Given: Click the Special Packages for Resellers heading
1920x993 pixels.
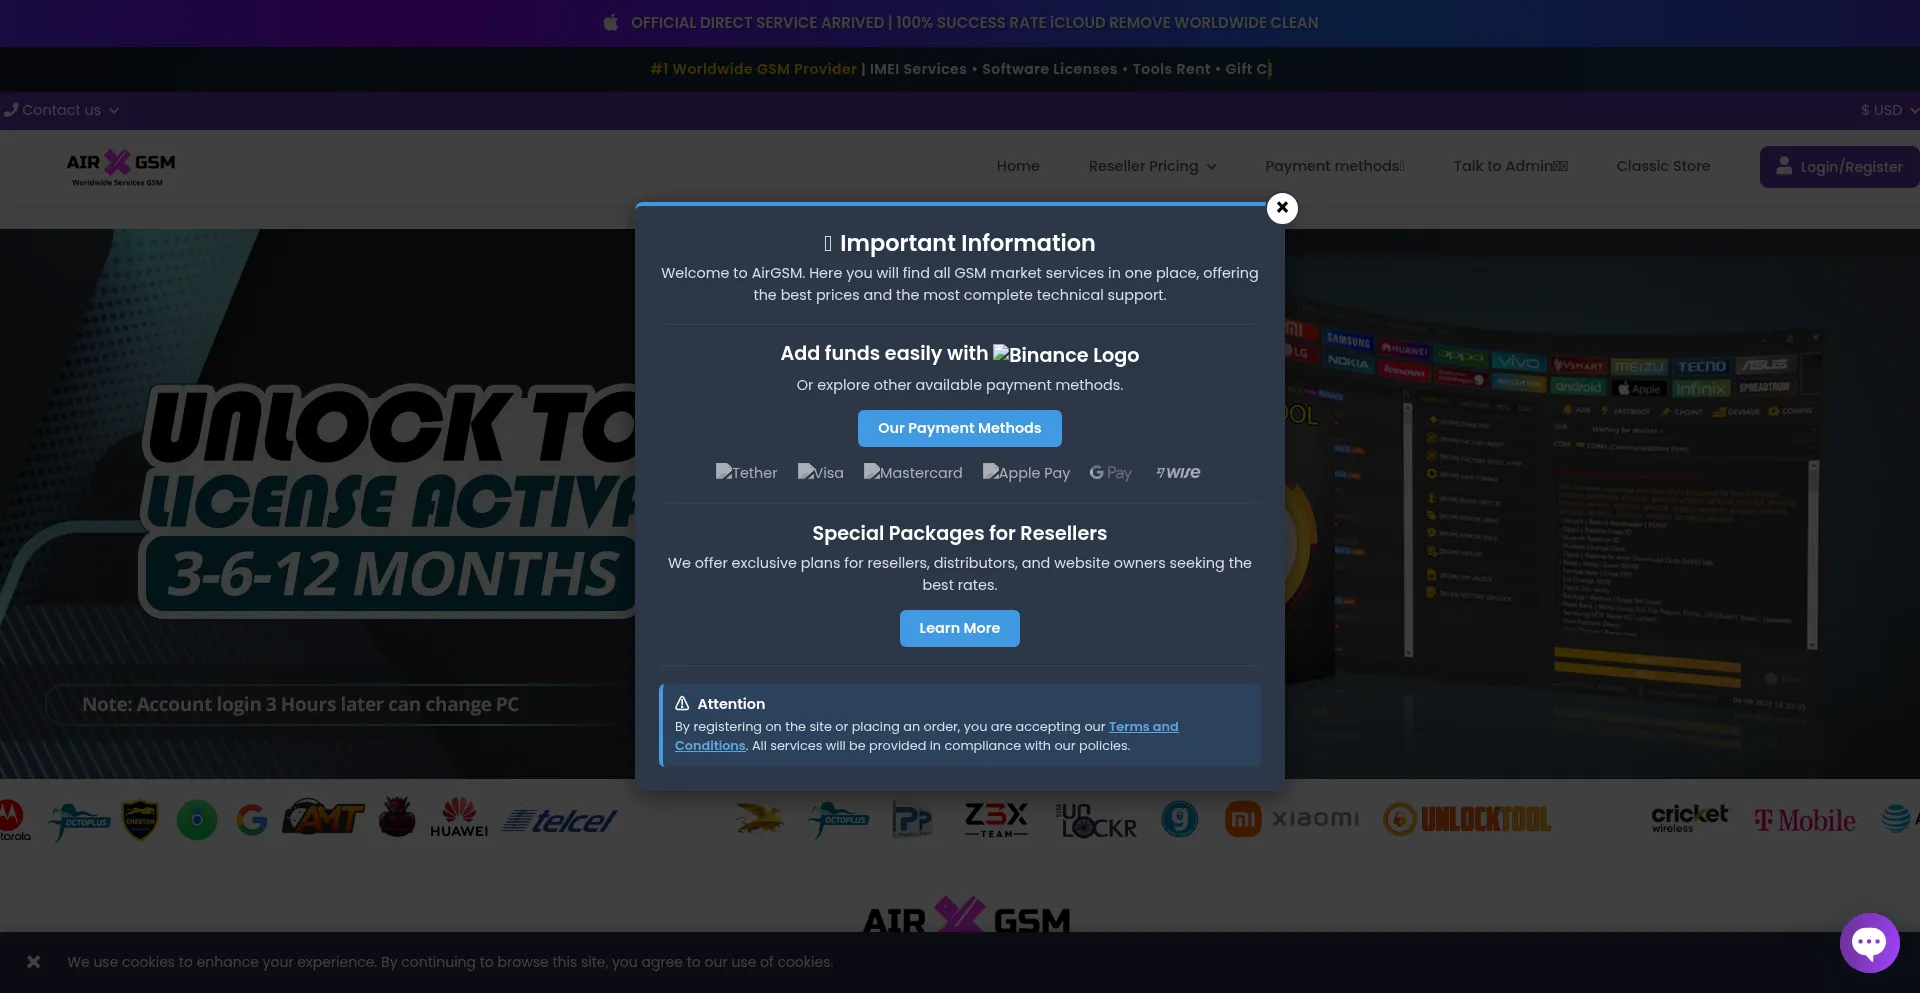Looking at the screenshot, I should [959, 533].
